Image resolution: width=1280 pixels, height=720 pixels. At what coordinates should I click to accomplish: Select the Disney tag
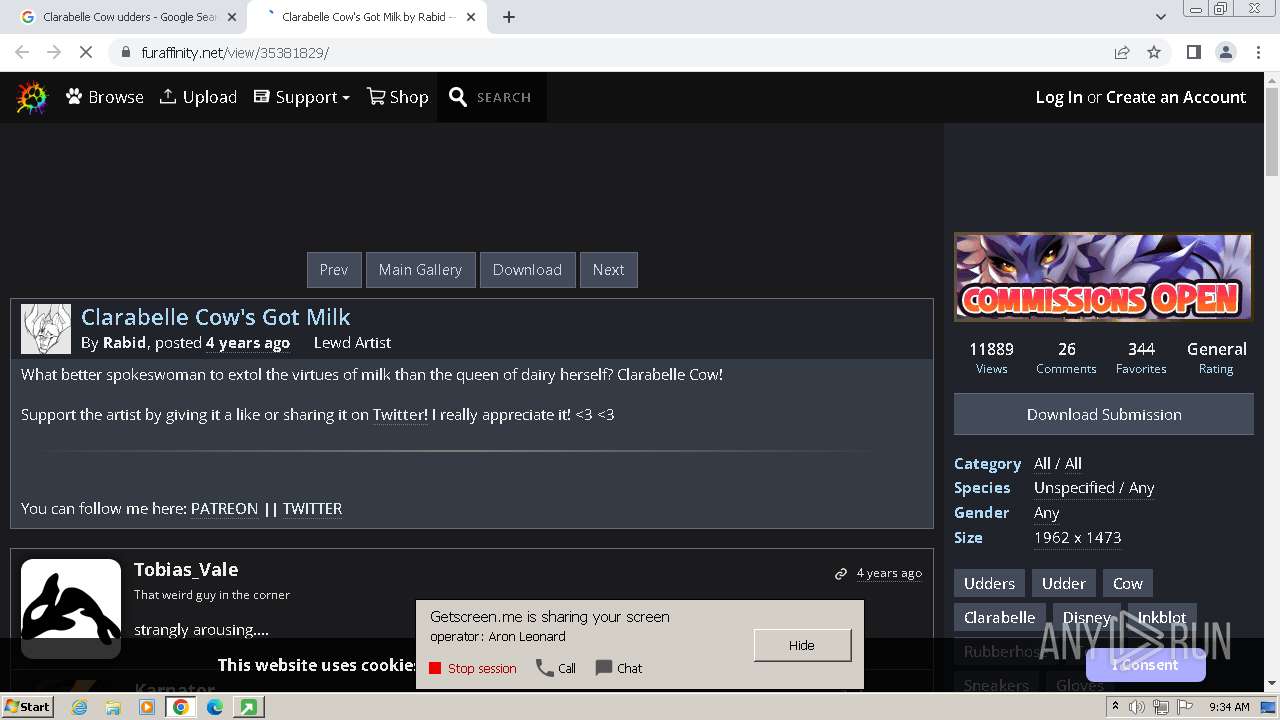[1086, 618]
